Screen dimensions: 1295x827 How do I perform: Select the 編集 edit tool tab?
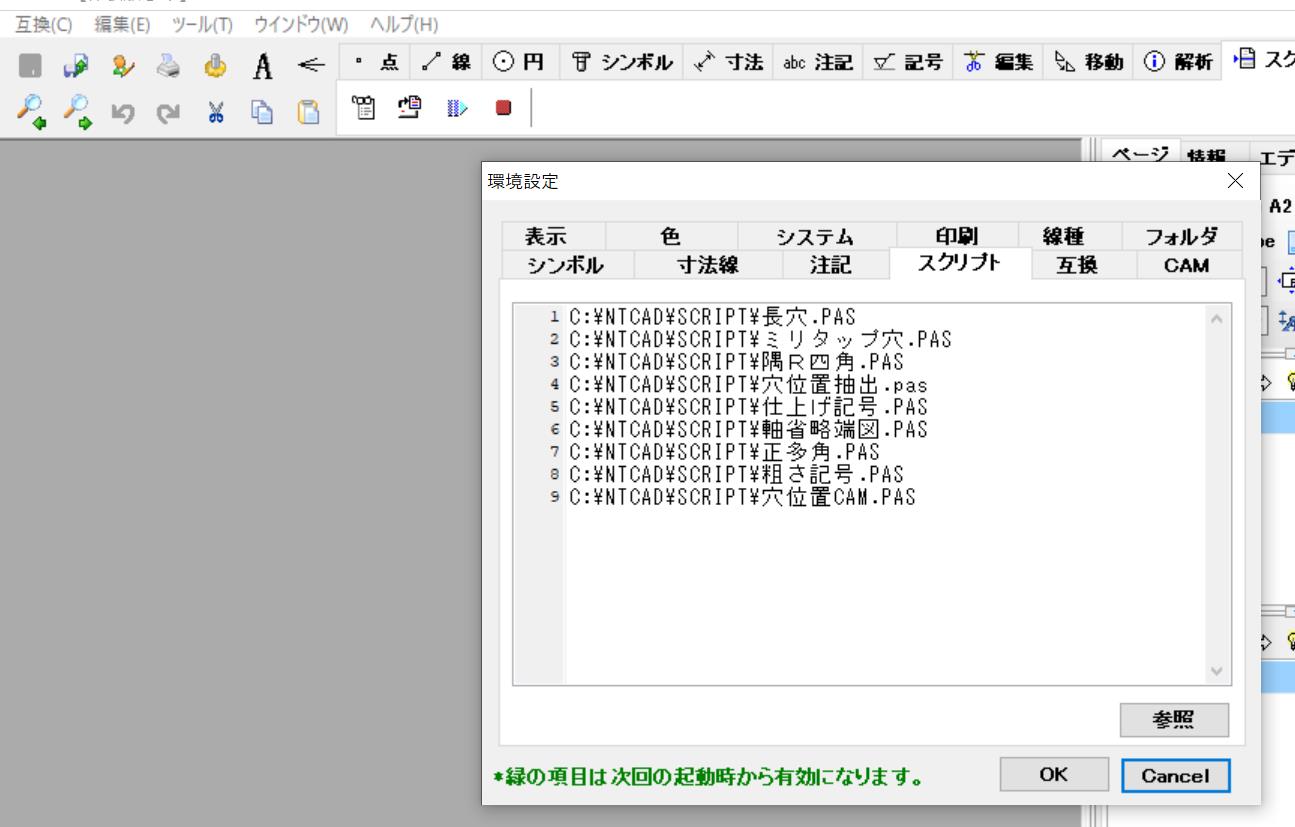point(999,63)
